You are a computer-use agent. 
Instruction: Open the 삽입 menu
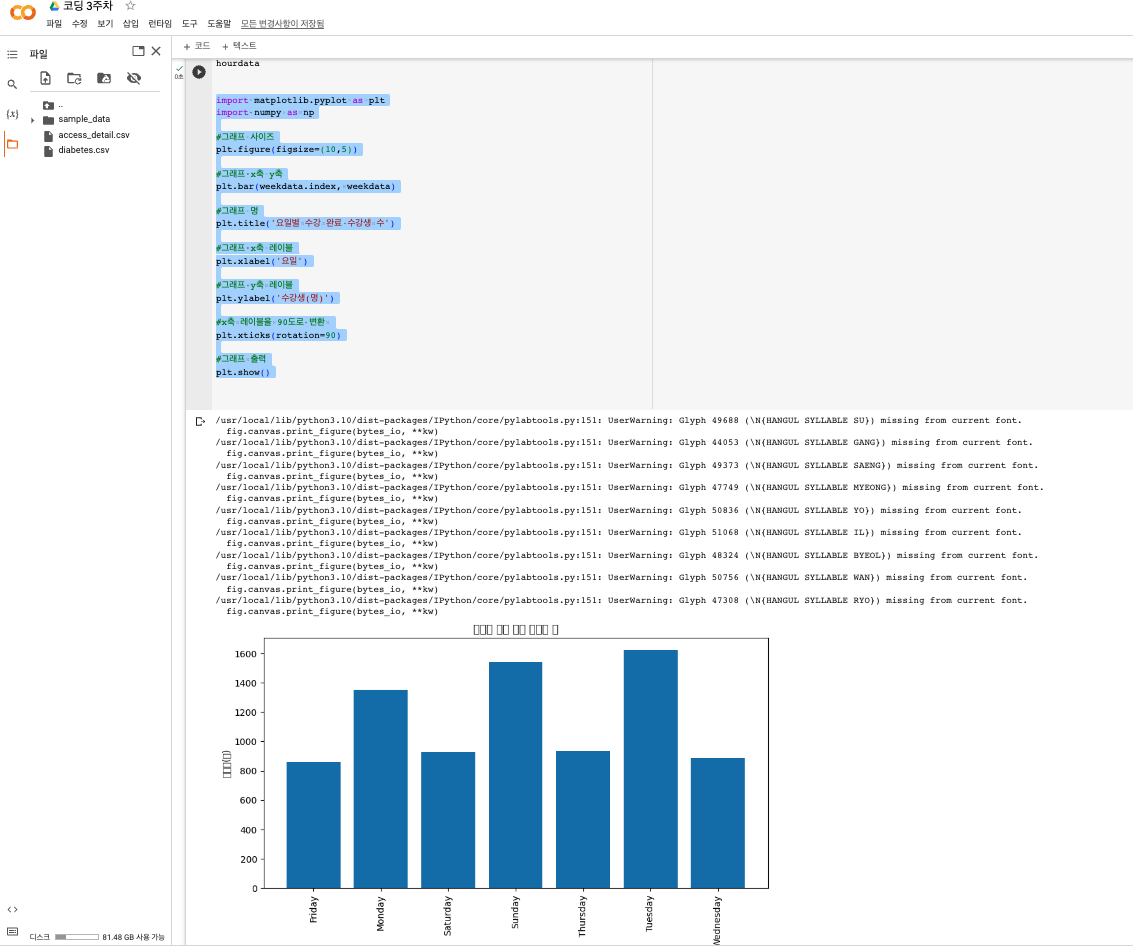131,24
